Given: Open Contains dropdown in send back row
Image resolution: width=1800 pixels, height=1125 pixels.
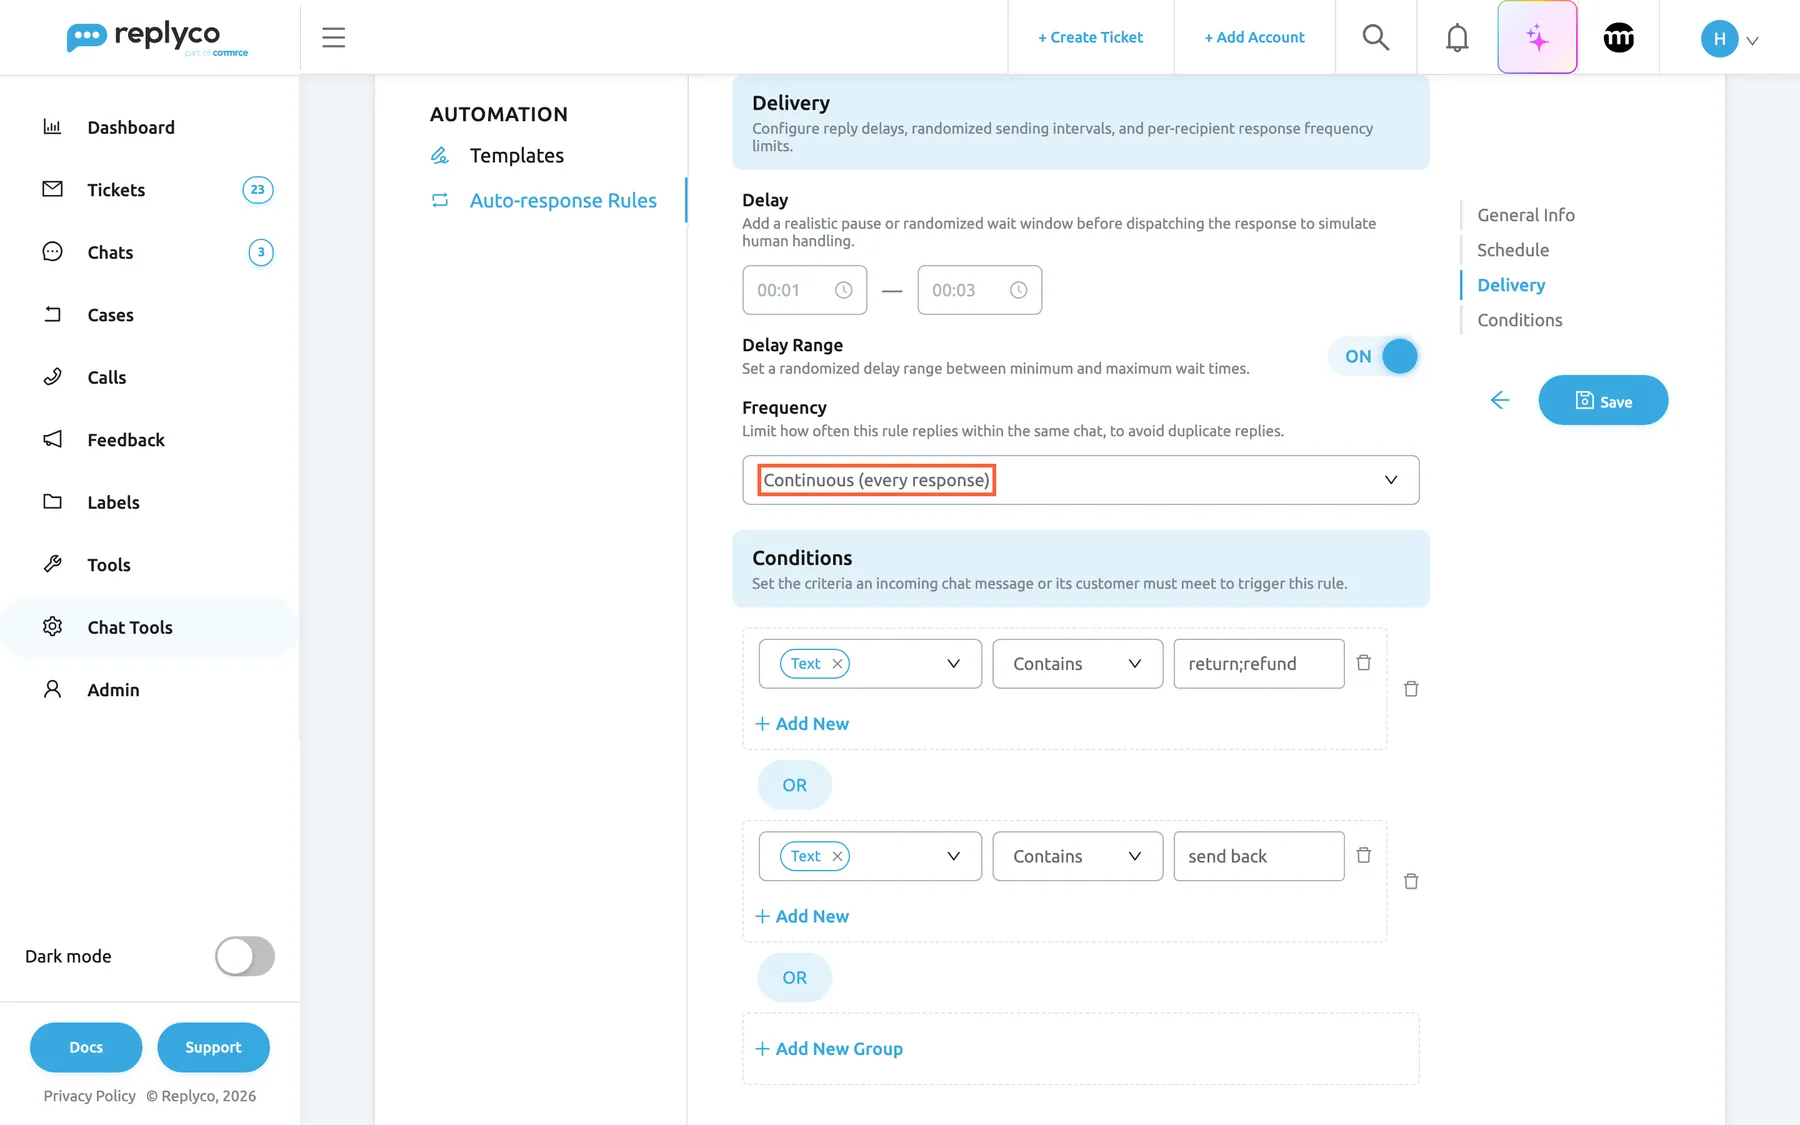Looking at the screenshot, I should click(1077, 856).
